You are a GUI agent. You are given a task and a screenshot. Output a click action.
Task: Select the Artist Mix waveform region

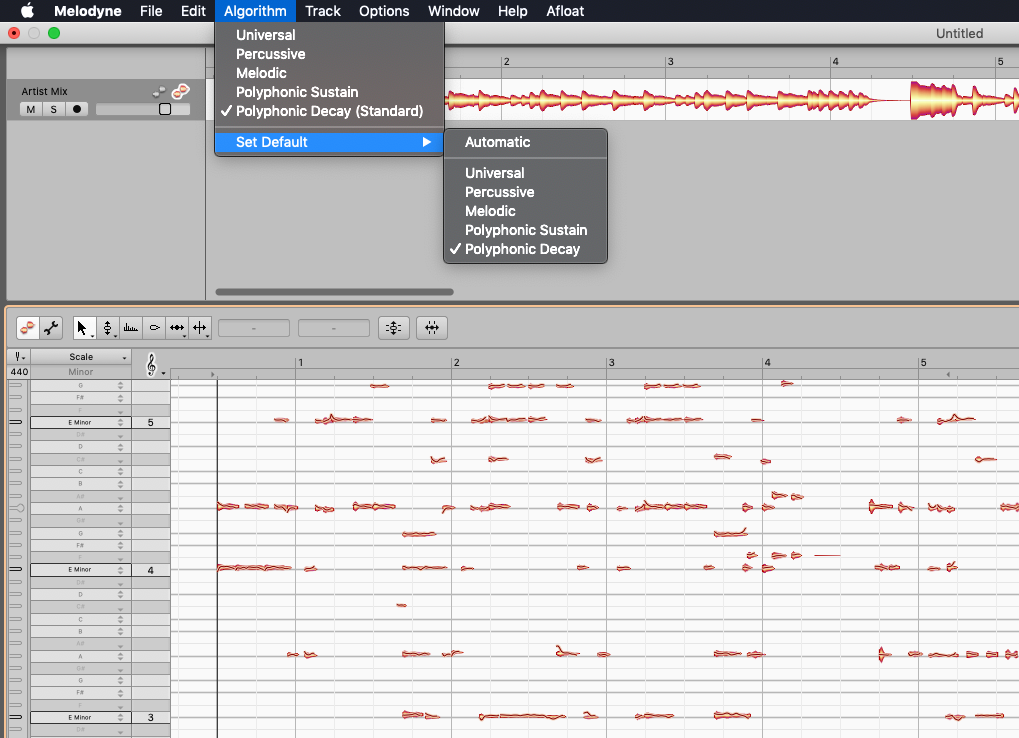click(731, 100)
